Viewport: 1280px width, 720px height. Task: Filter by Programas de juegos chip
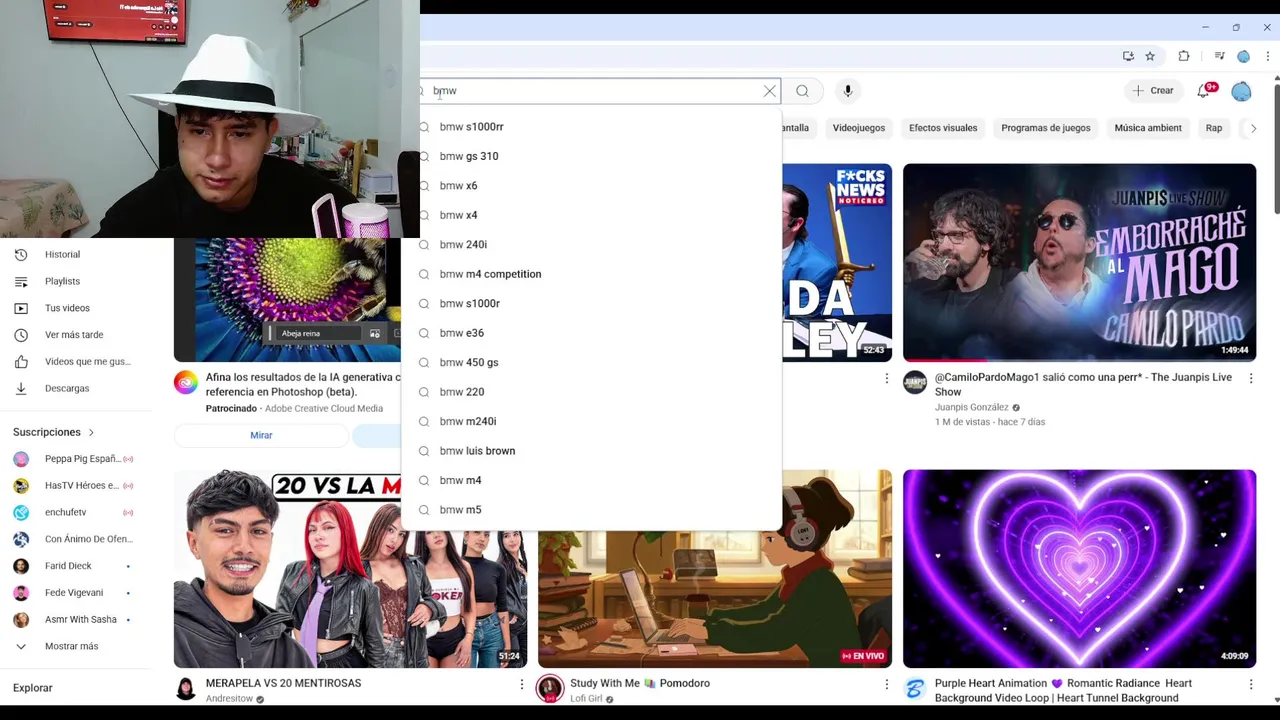coord(1046,128)
